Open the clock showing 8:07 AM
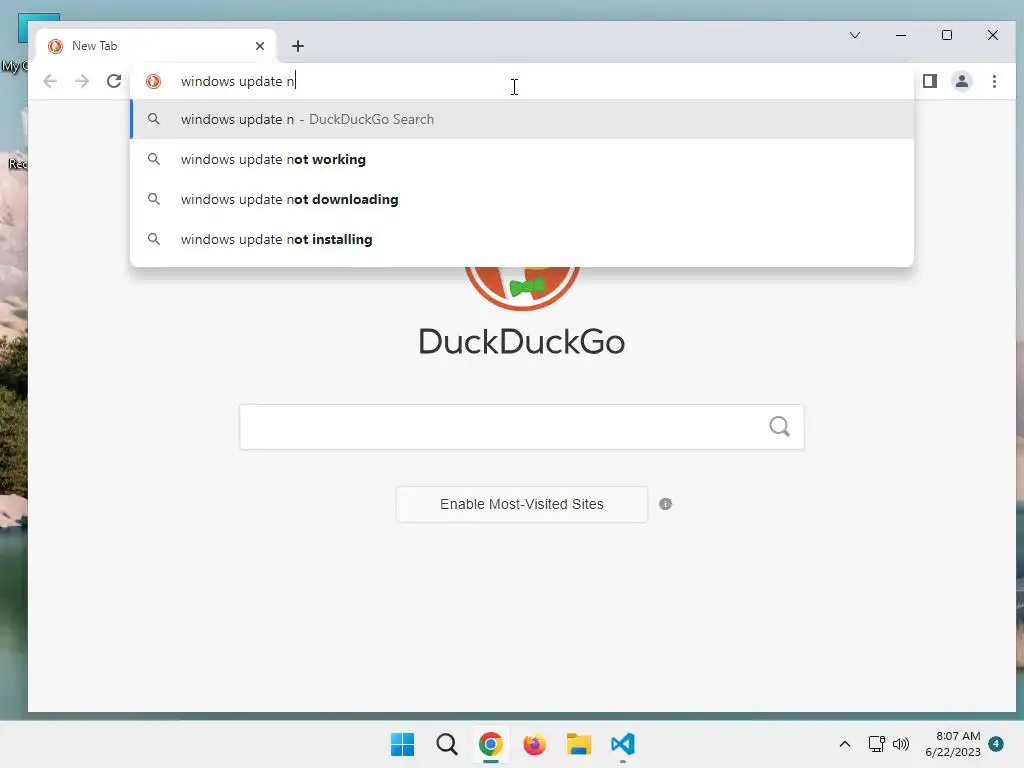The width and height of the screenshot is (1024, 768). (953, 744)
